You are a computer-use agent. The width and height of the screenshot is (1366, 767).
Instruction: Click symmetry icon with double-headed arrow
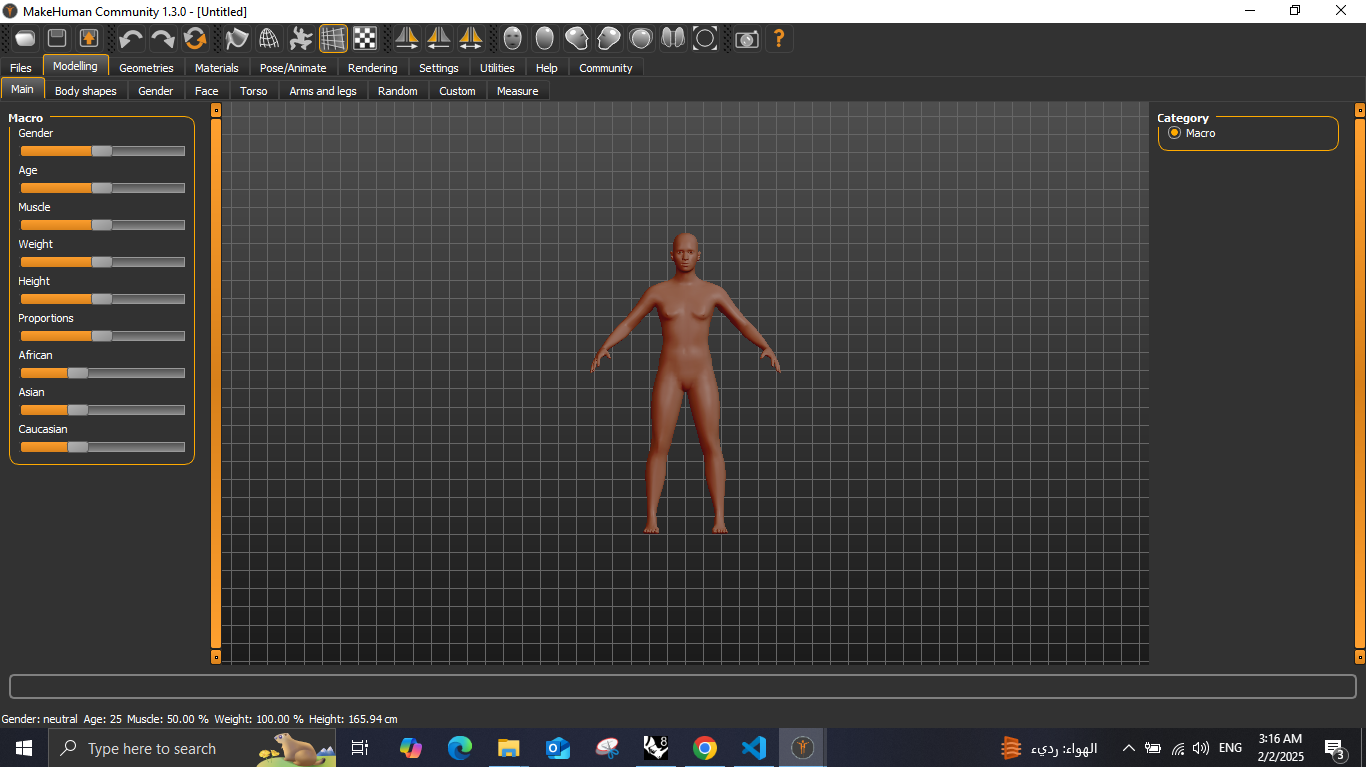(x=471, y=39)
